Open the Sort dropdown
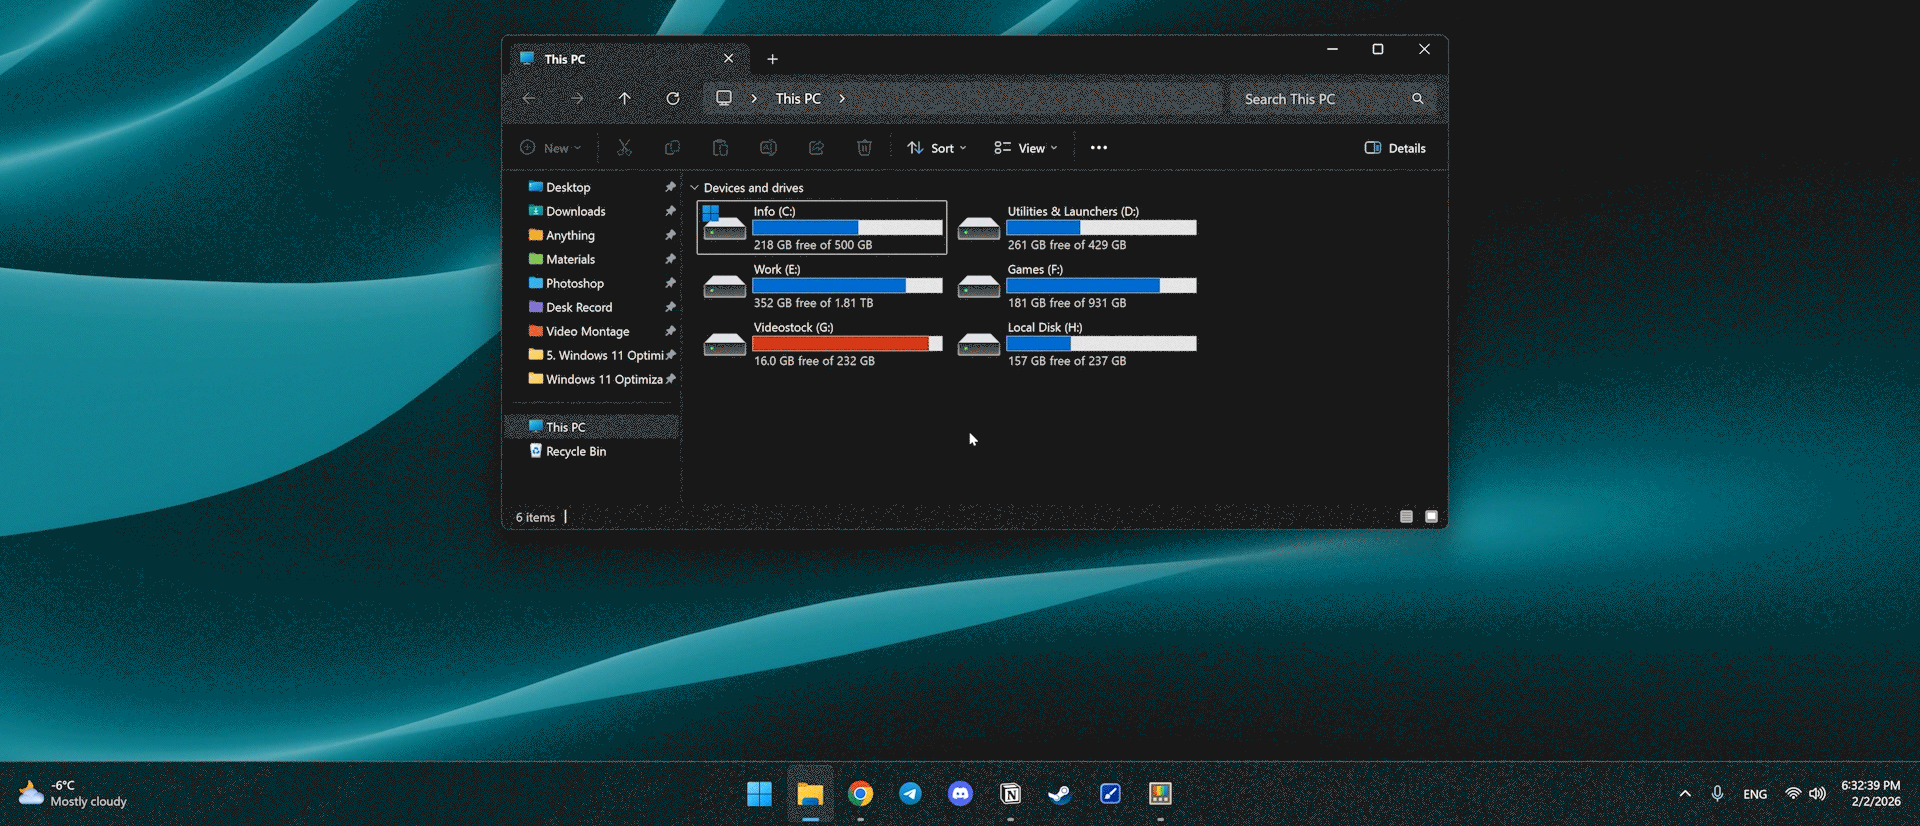The image size is (1920, 826). (x=936, y=148)
